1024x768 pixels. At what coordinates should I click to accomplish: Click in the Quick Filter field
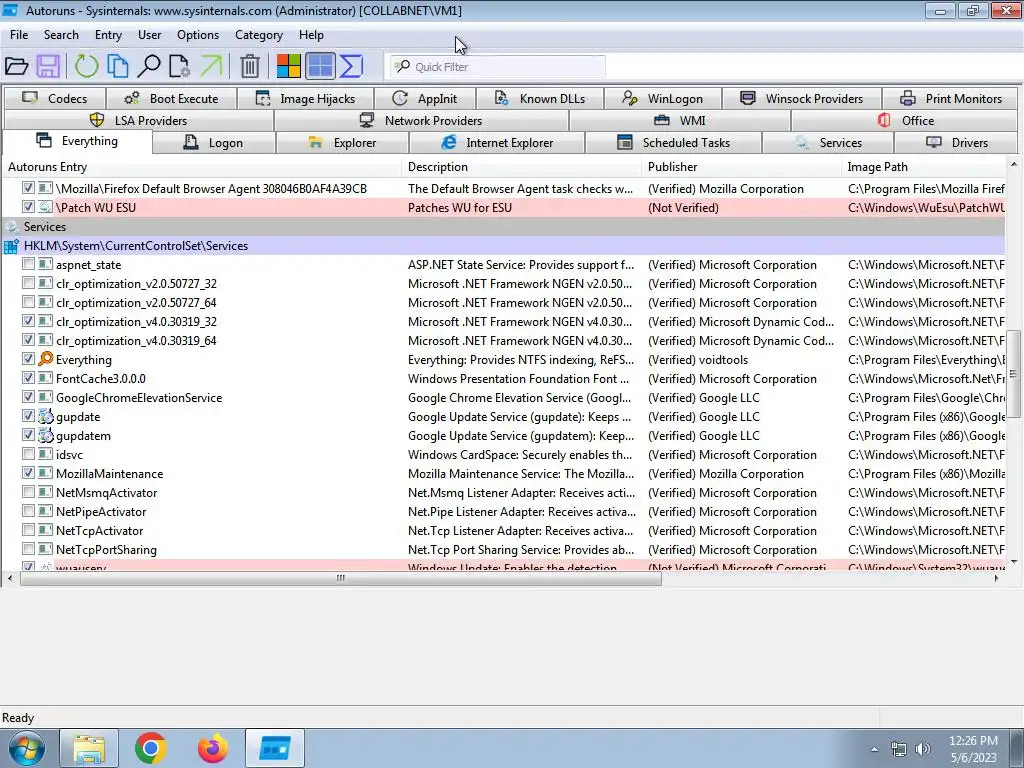[498, 67]
